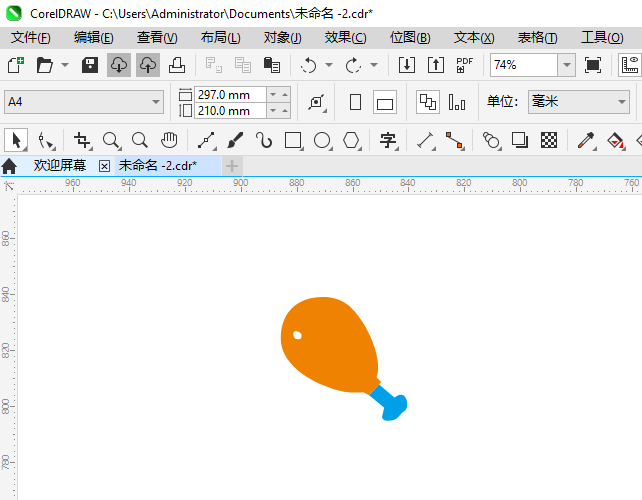Screen dimensions: 642x500
Task: Select the Freehand line tool
Action: pyautogui.click(x=207, y=140)
